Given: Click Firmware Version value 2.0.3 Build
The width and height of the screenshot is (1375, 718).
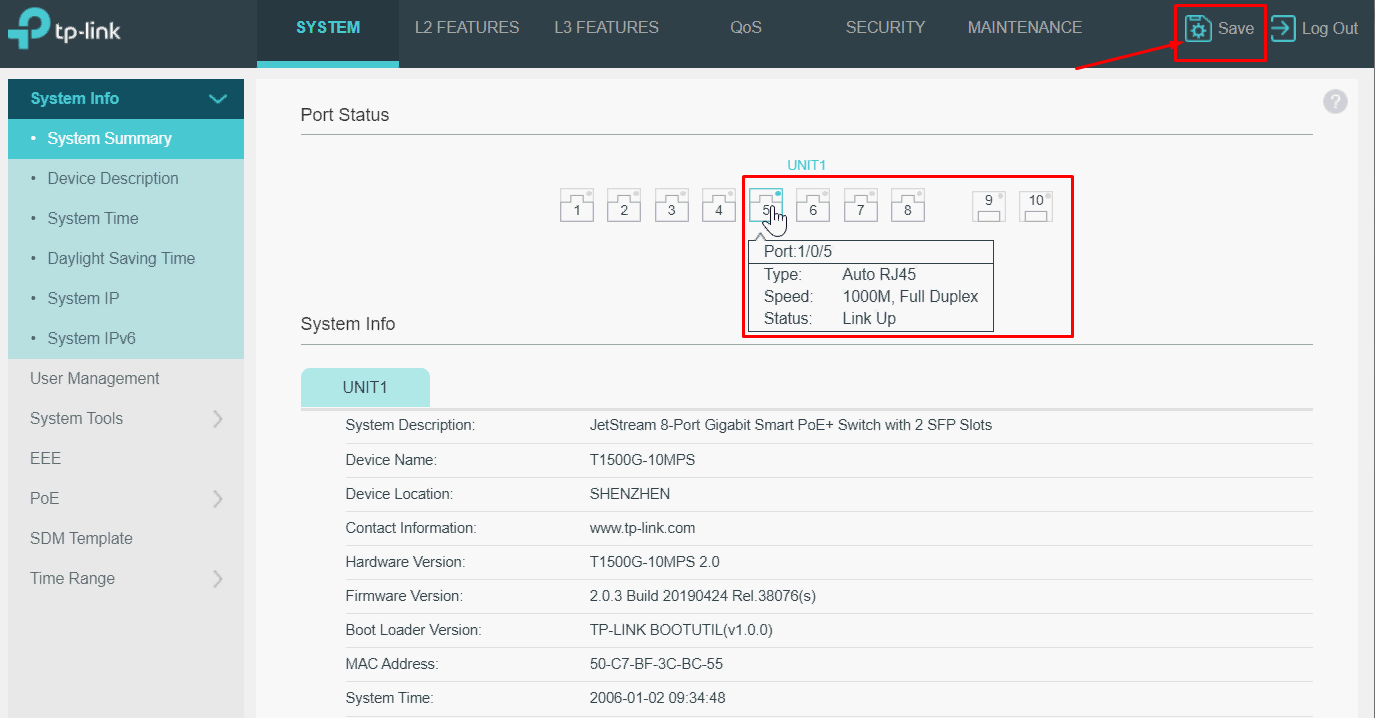Looking at the screenshot, I should tap(703, 596).
